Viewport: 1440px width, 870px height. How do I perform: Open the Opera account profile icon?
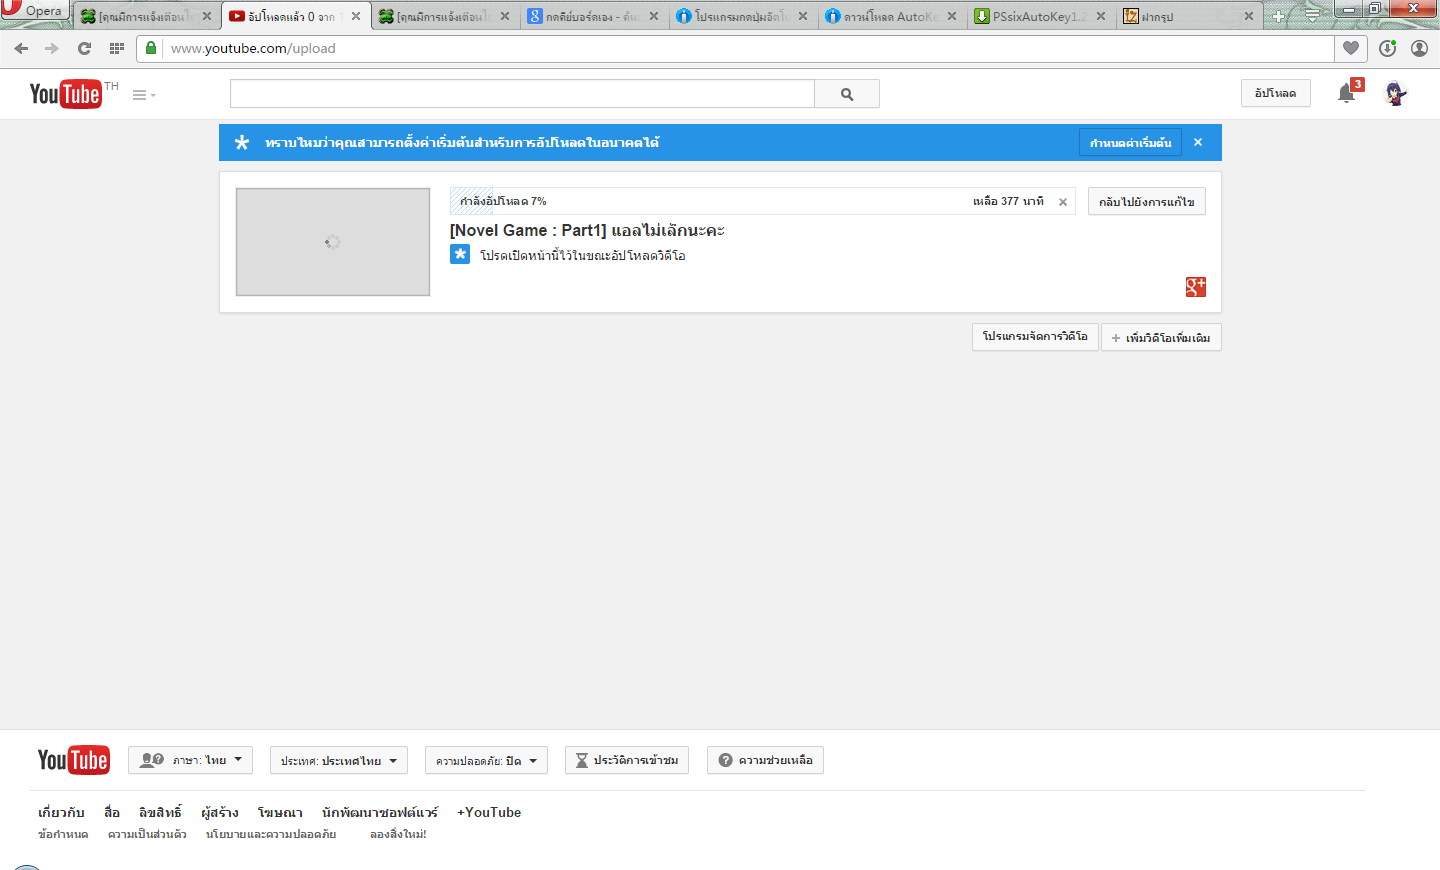(x=1419, y=48)
